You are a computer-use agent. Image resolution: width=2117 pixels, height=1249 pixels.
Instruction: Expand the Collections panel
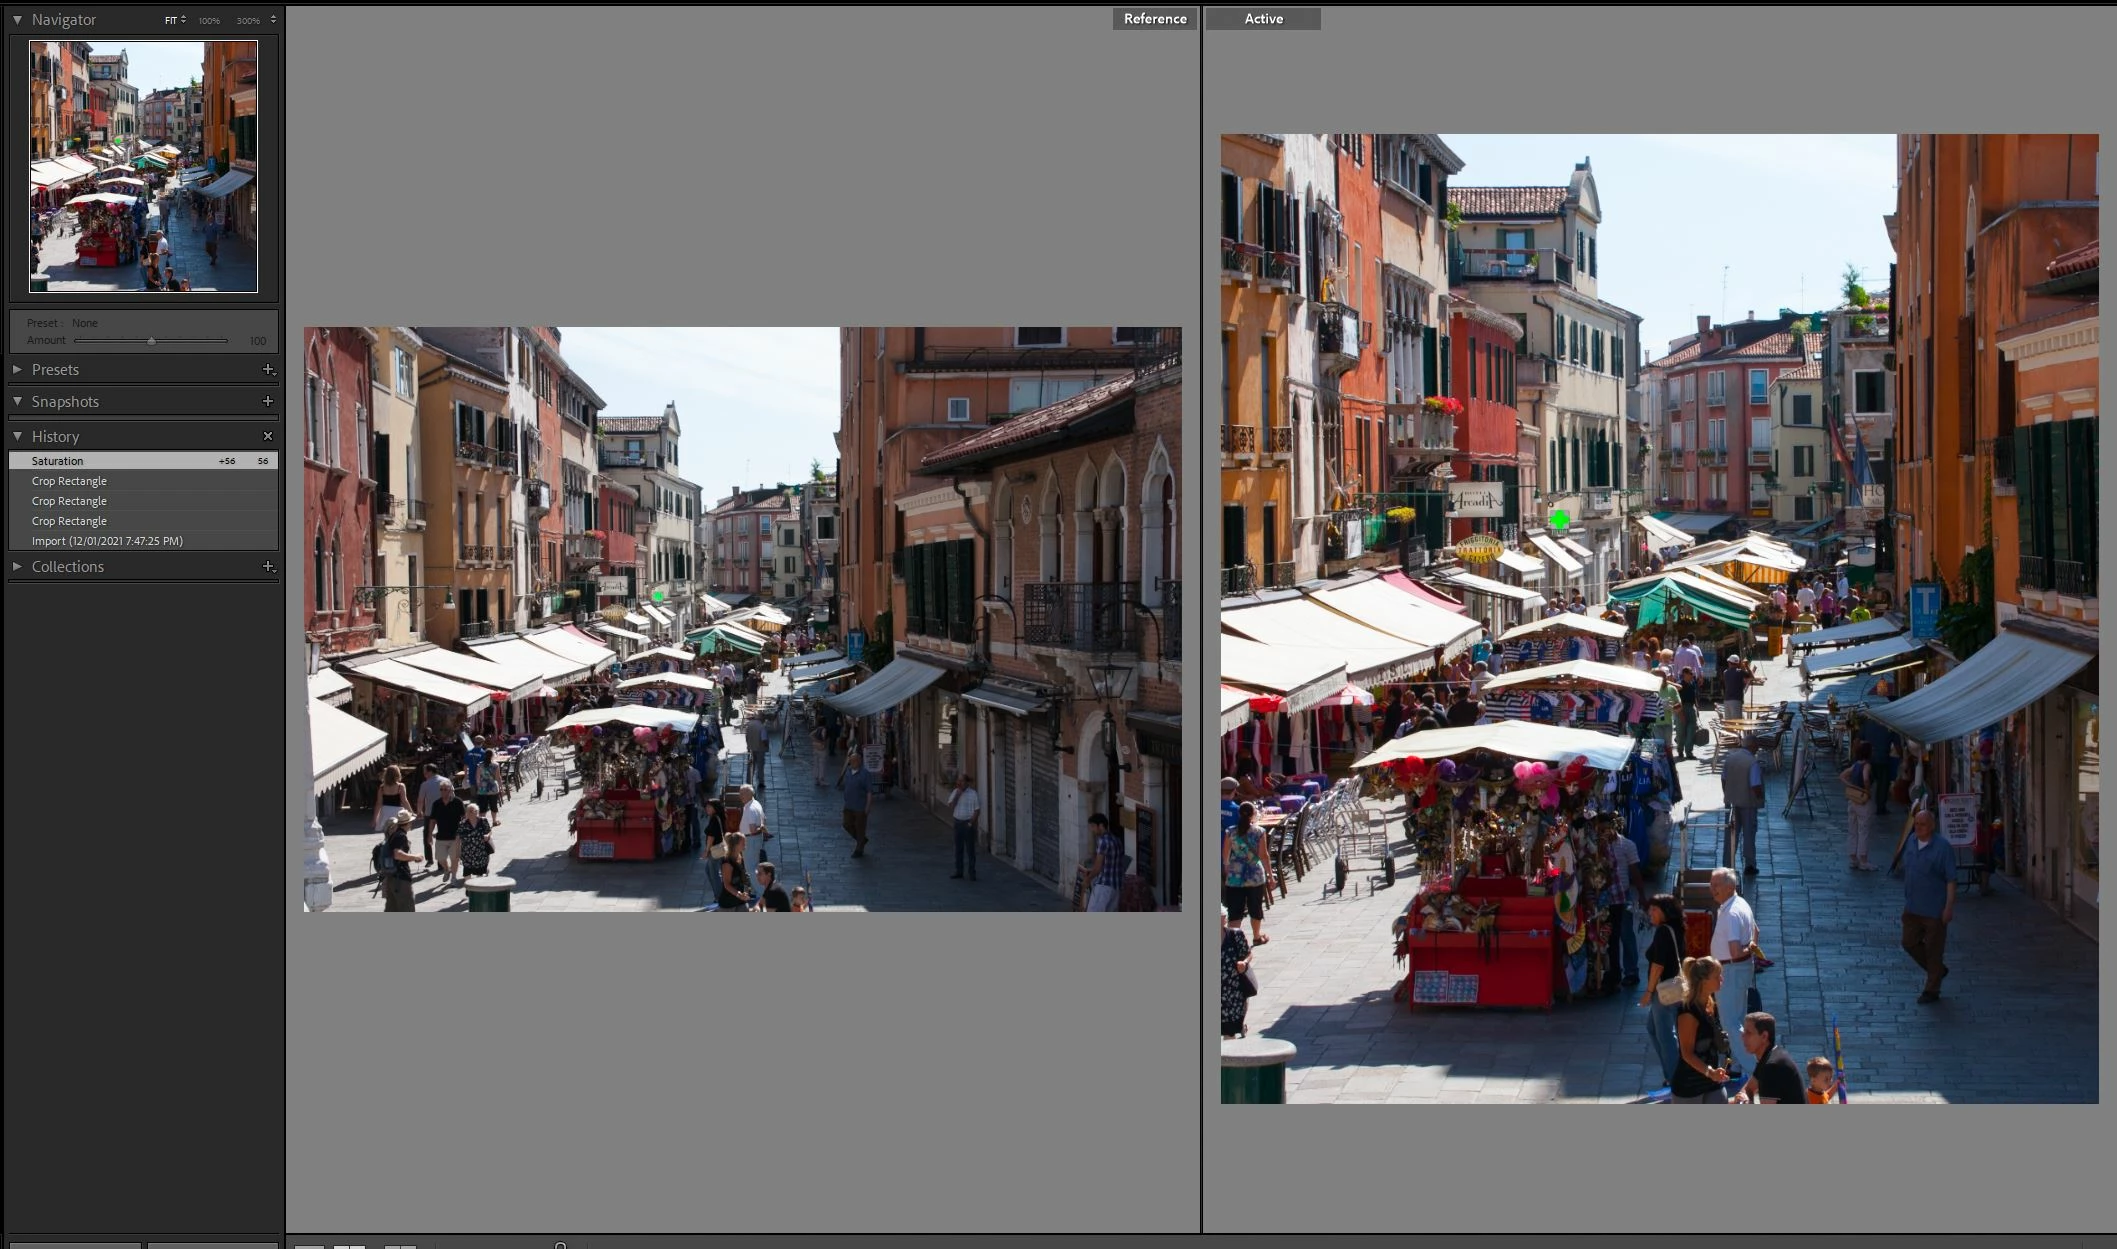point(17,567)
